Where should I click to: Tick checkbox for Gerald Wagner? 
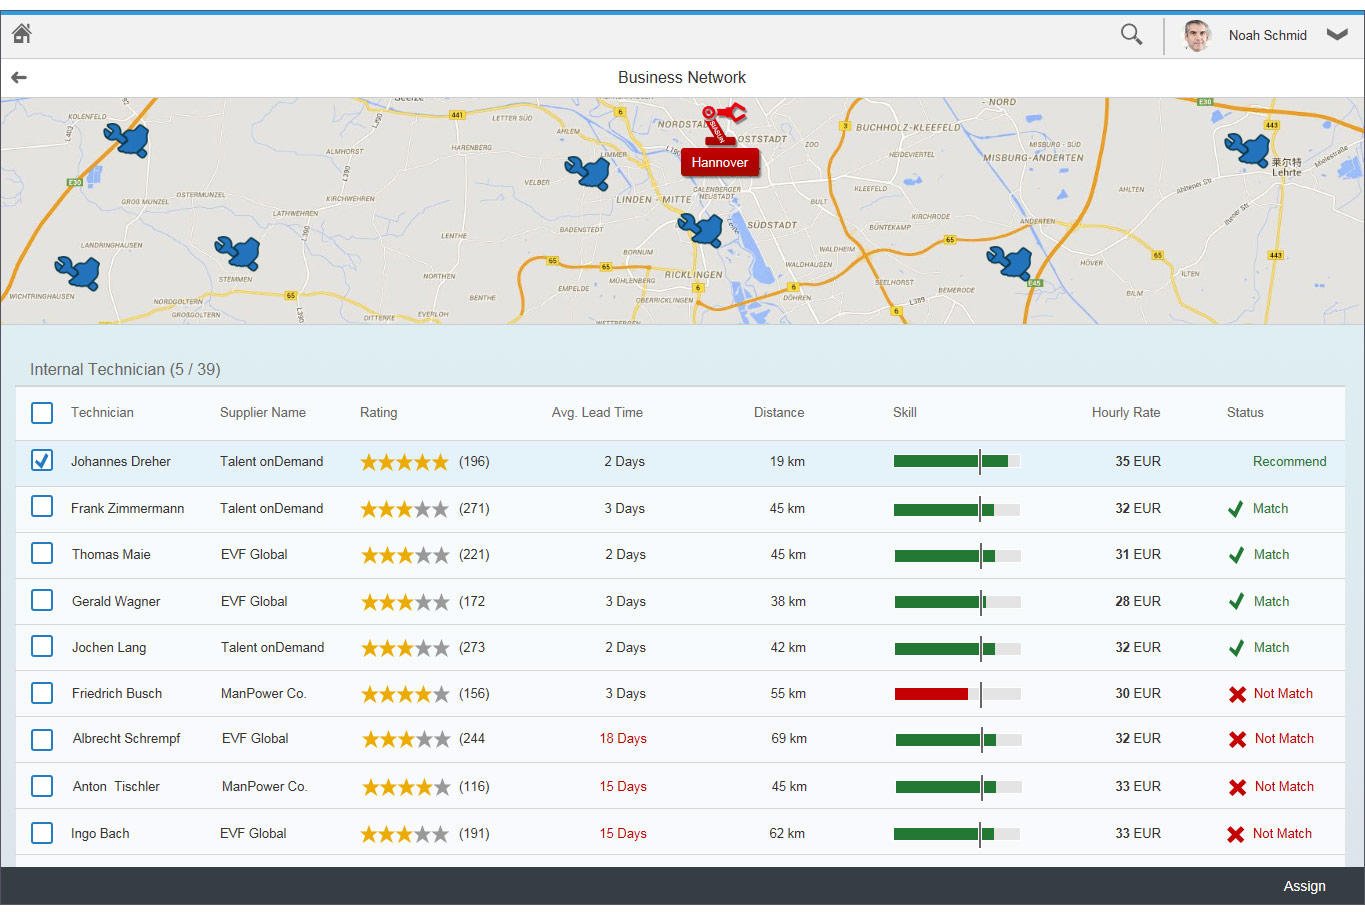tap(42, 600)
